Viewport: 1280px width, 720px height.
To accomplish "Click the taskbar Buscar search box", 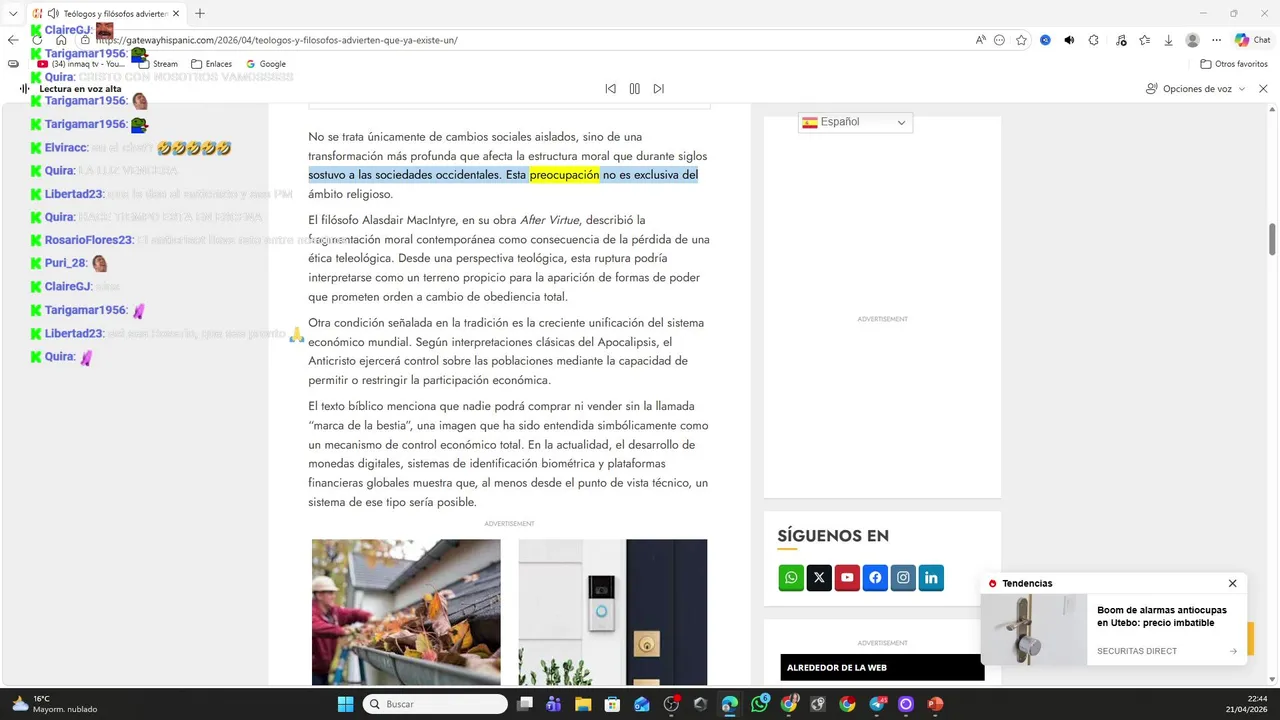I will click(435, 704).
